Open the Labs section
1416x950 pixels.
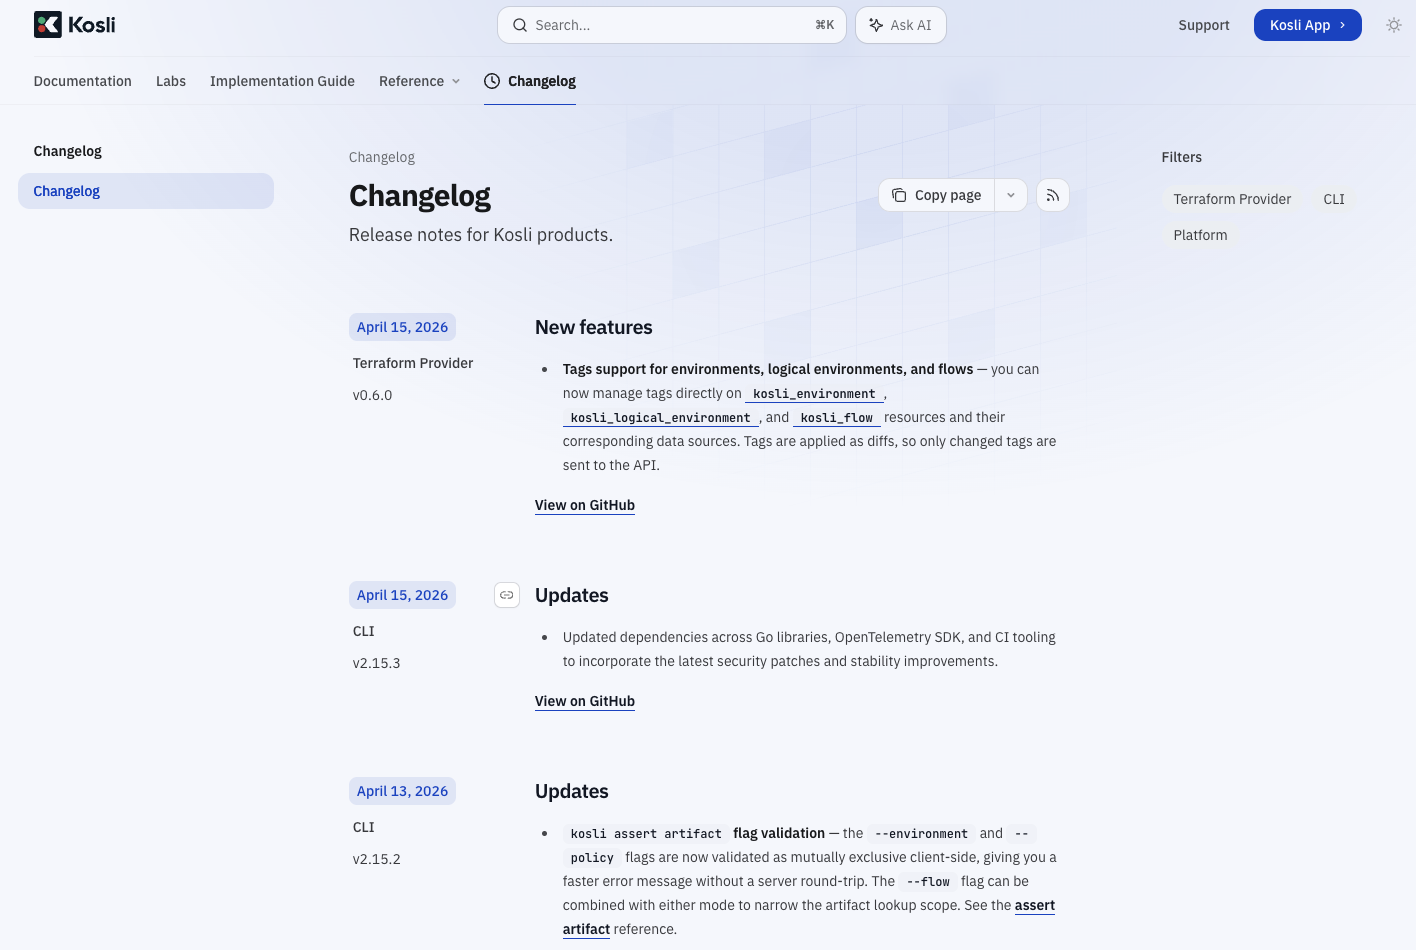170,81
